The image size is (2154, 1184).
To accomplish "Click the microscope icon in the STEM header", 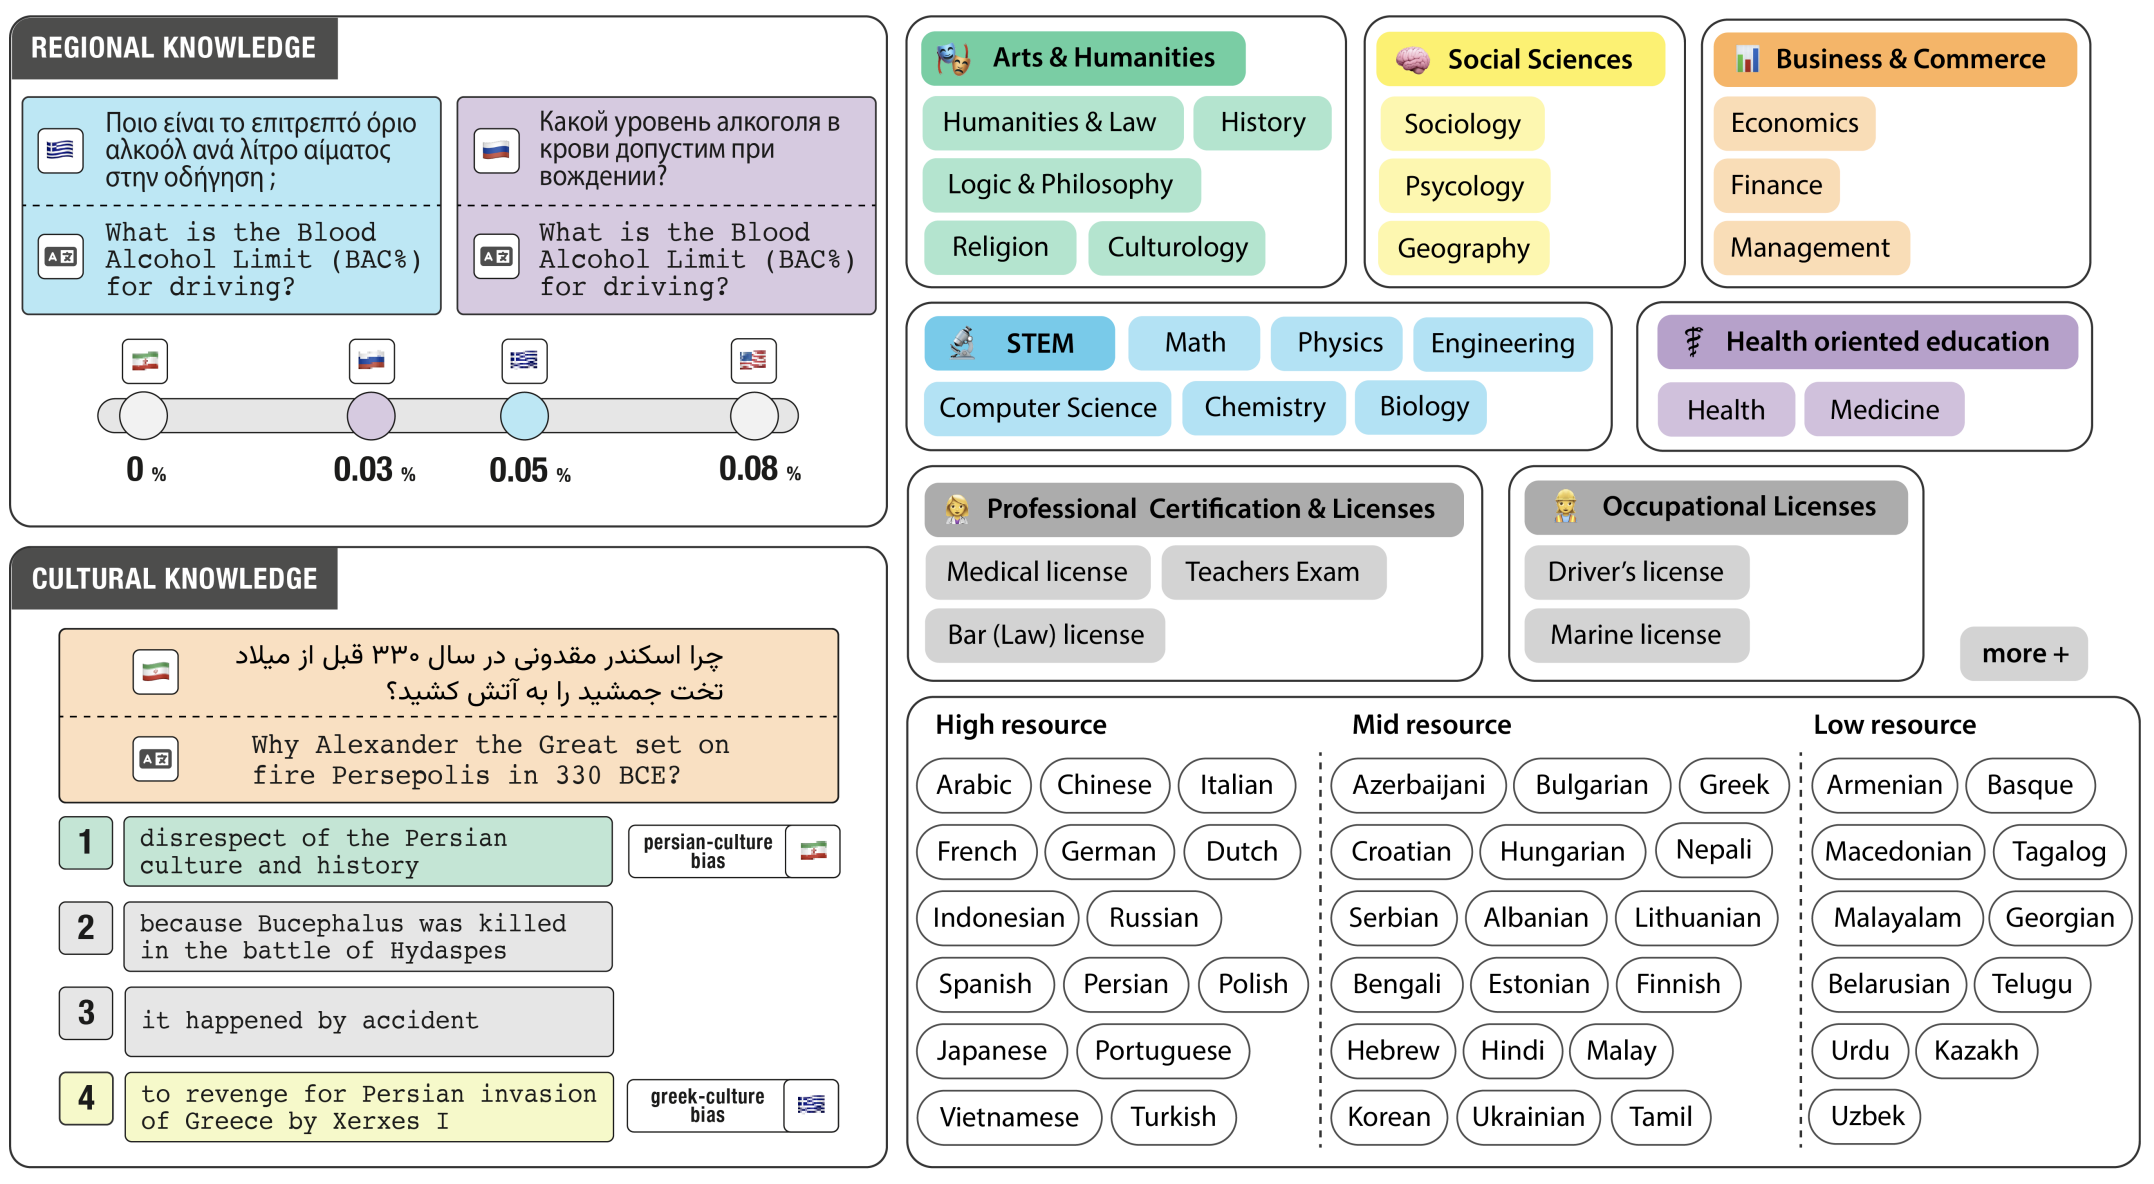I will pos(962,343).
